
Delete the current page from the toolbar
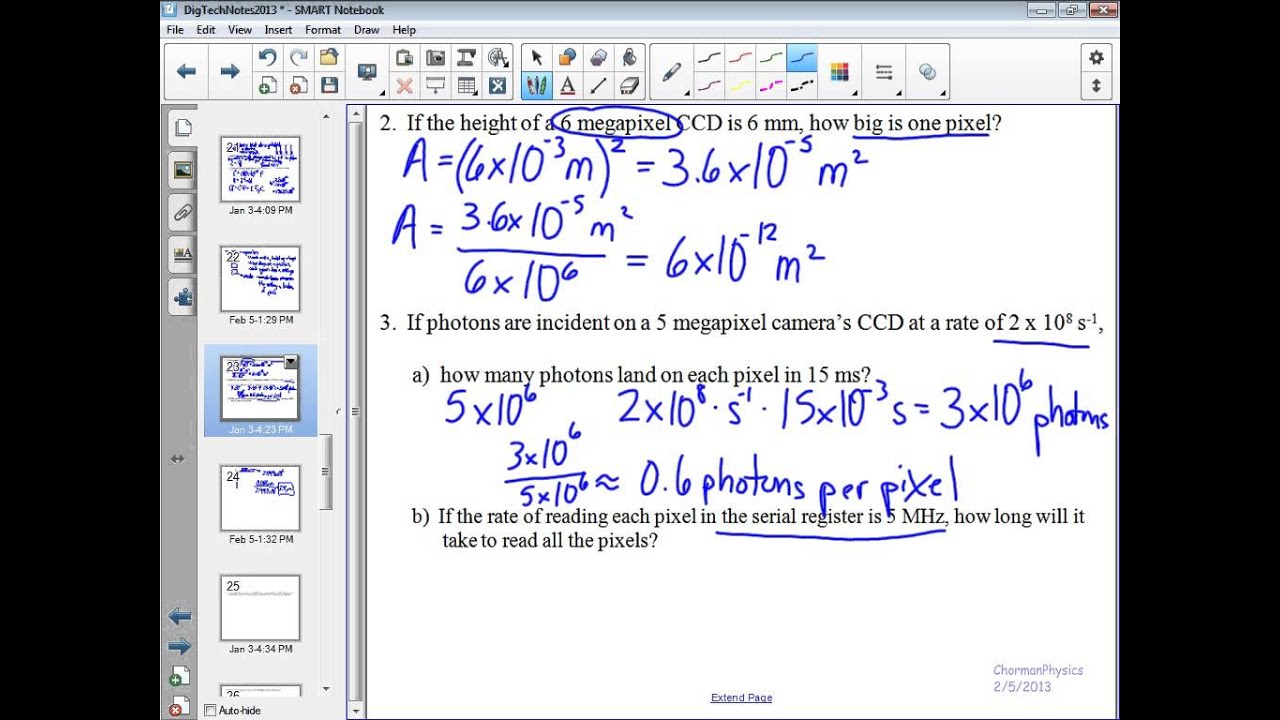(x=298, y=86)
